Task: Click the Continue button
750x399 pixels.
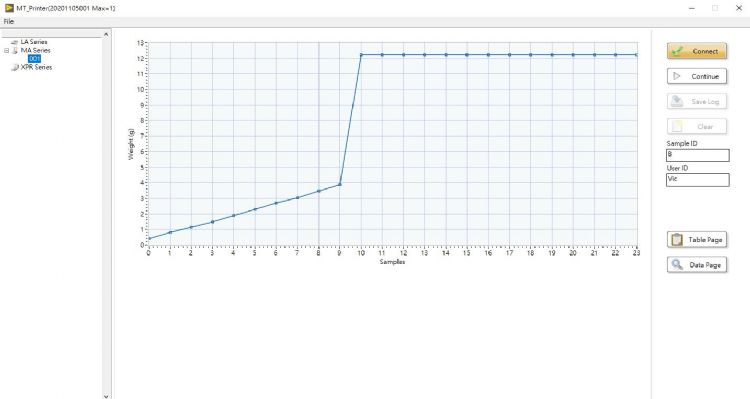Action: [697, 76]
